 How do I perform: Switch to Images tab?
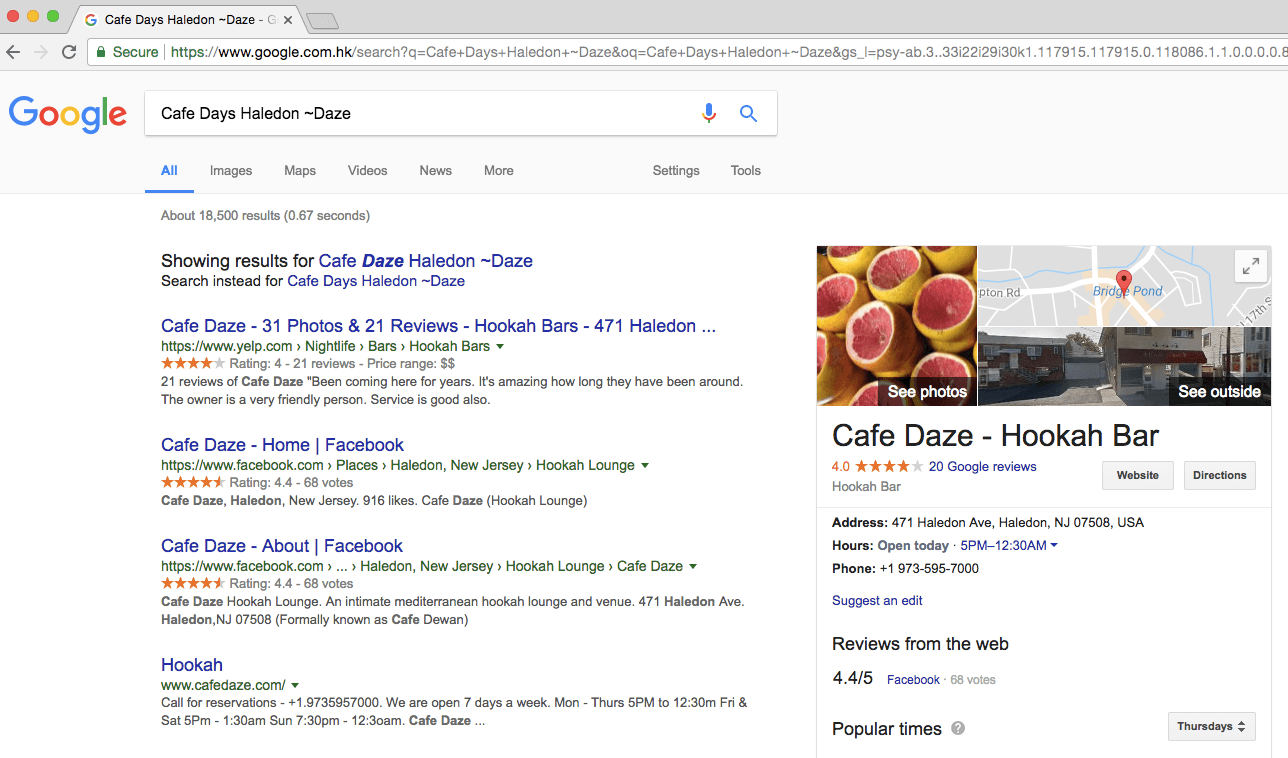(231, 170)
